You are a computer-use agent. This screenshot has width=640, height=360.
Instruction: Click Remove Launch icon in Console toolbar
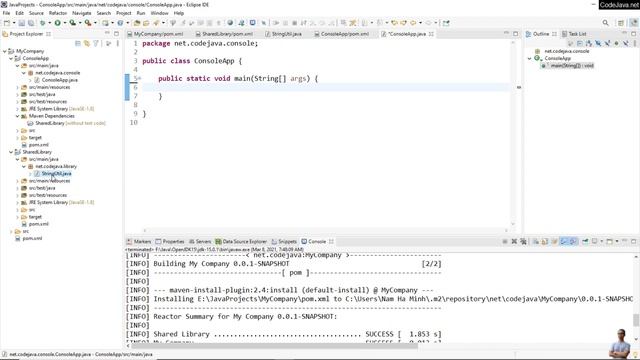[514, 242]
